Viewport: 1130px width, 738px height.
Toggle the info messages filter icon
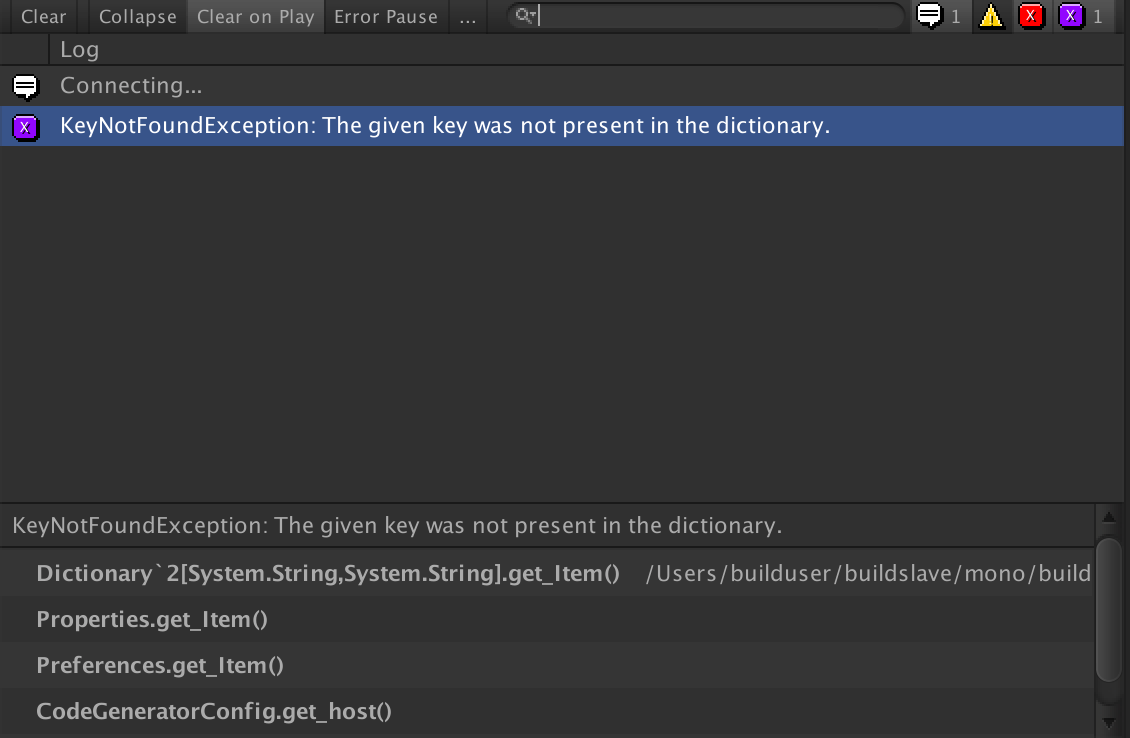[x=931, y=16]
